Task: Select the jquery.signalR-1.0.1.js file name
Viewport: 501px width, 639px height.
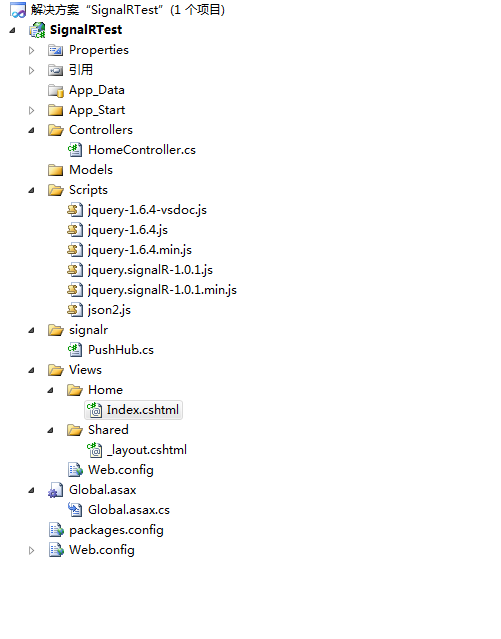Action: [150, 270]
